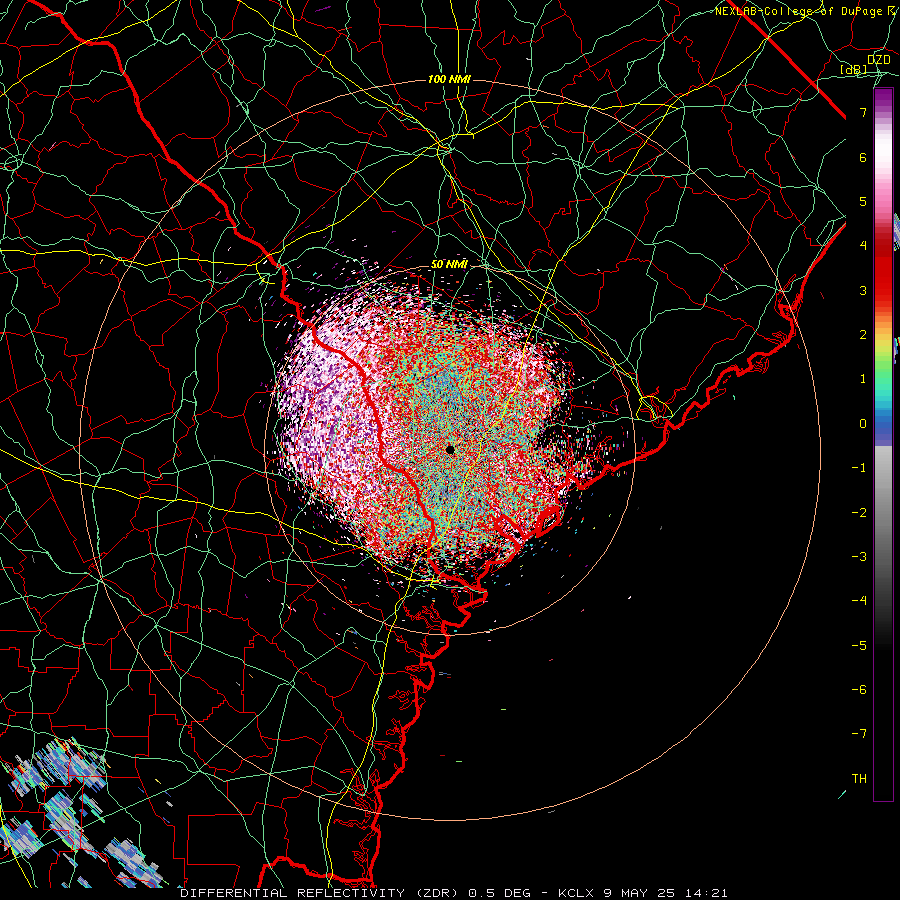900x900 pixels.
Task: Click the "100 NMI" range ring label
Action: click(449, 79)
